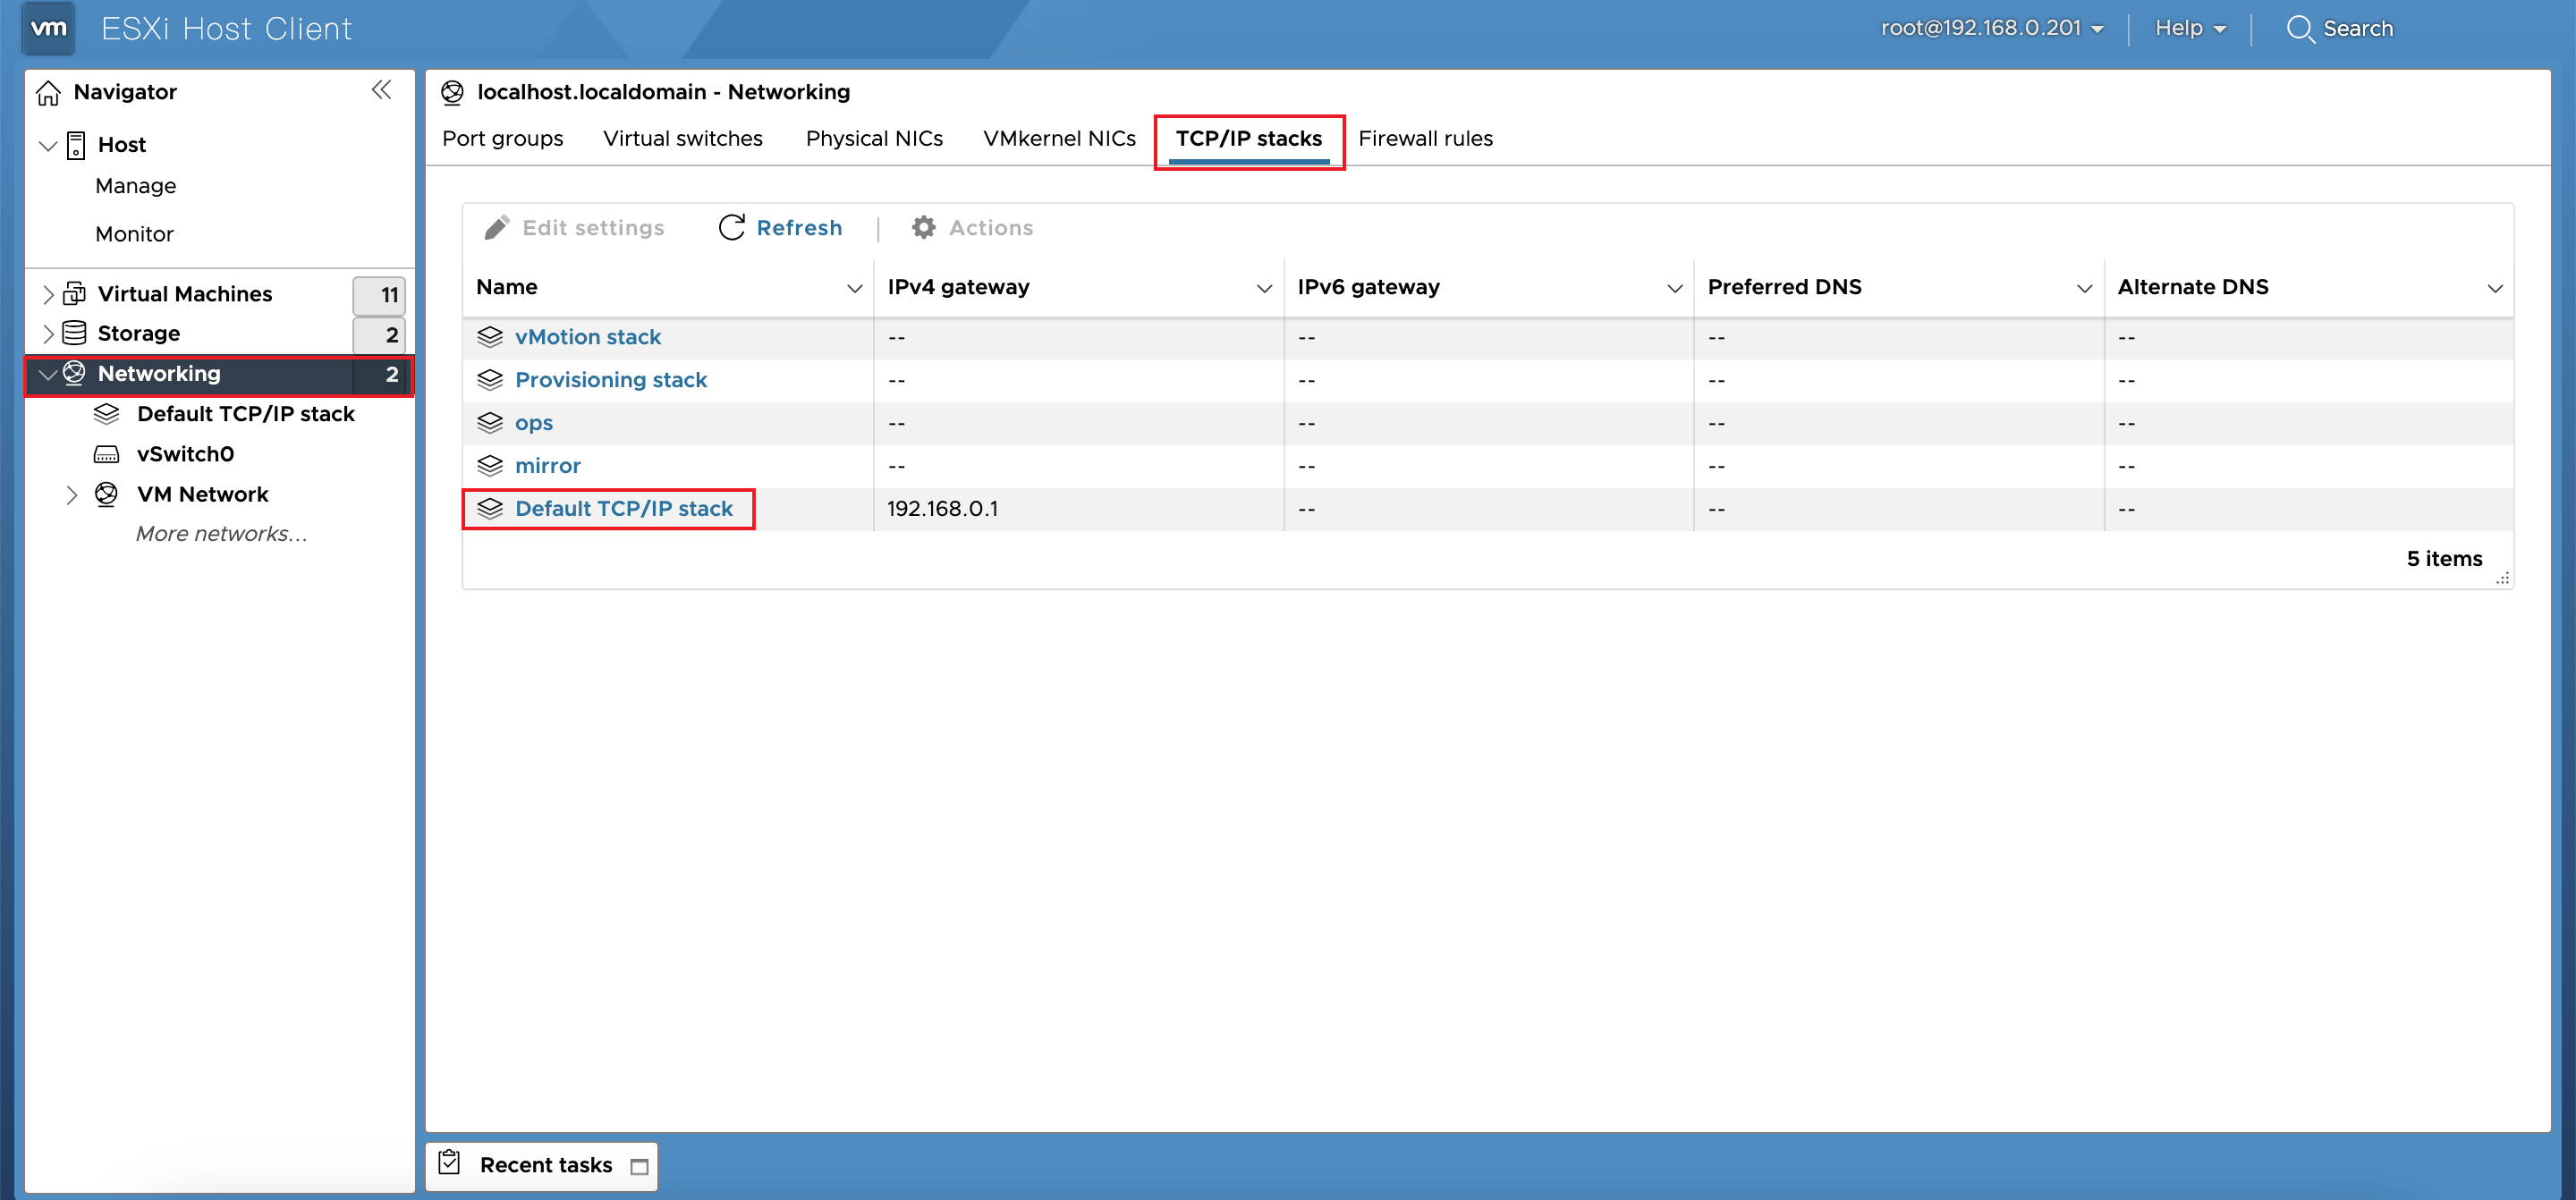
Task: Select Manage under Host
Action: pos(136,186)
